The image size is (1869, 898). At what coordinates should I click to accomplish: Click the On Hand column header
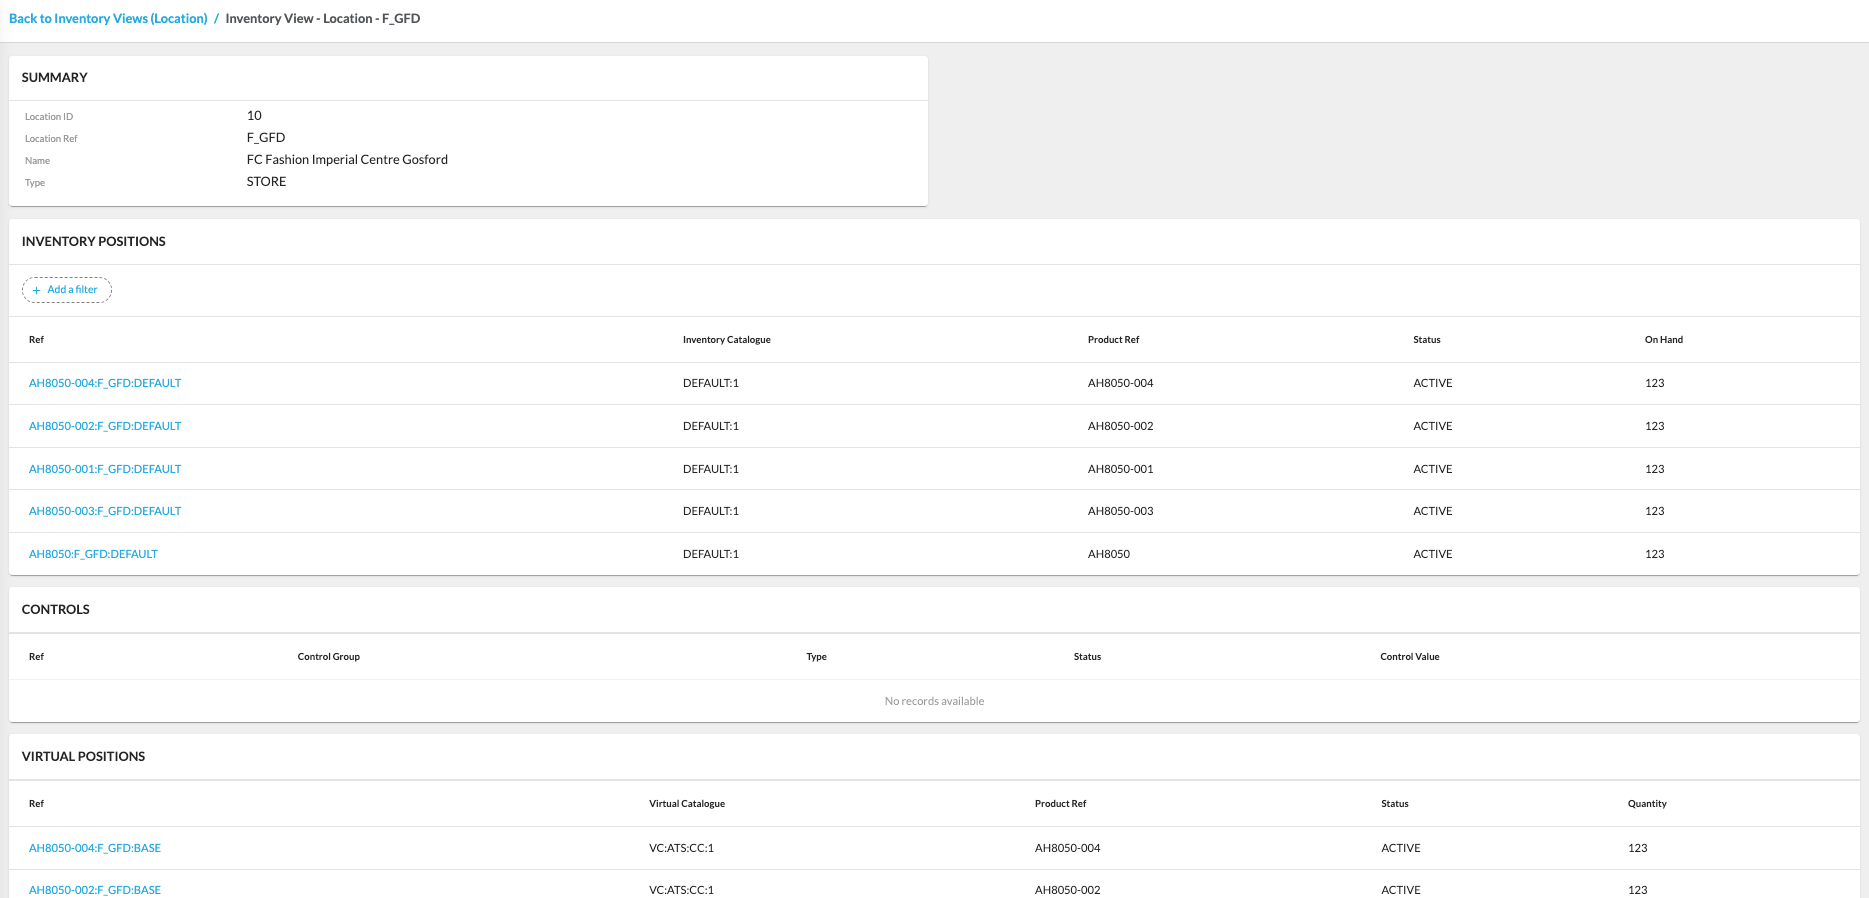[1663, 340]
